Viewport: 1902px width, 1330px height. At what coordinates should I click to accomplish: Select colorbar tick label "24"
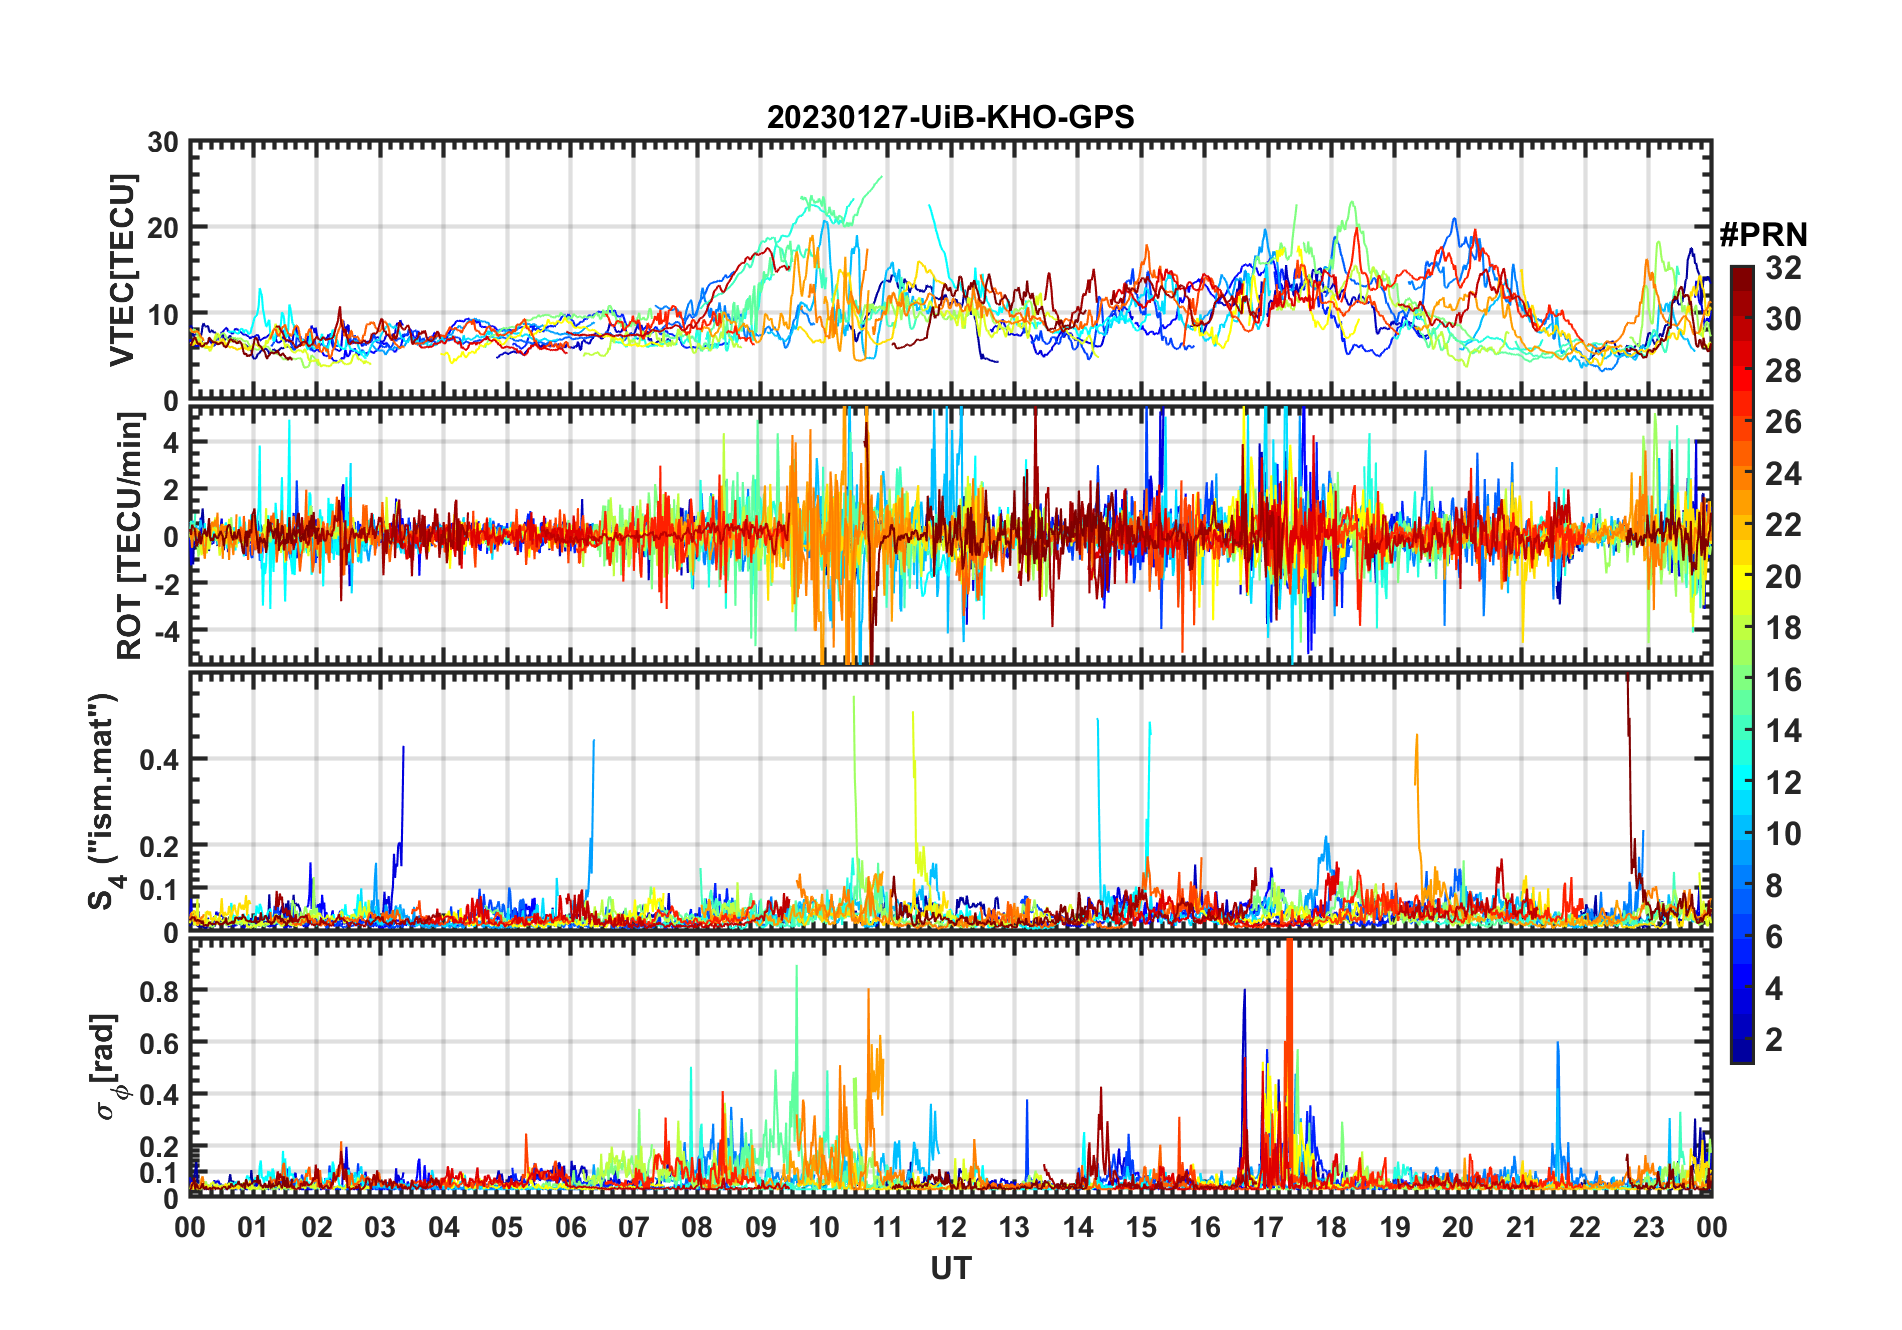pos(1783,473)
